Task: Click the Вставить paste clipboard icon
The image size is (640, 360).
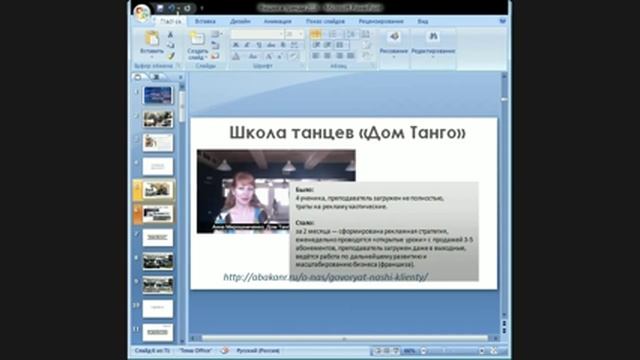Action: tap(152, 39)
